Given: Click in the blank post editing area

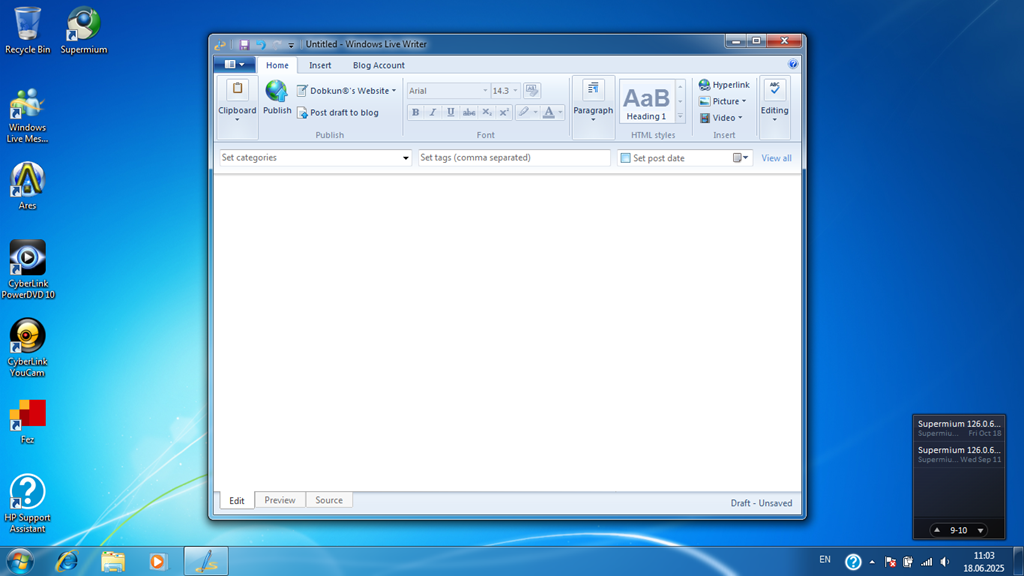Looking at the screenshot, I should 507,332.
